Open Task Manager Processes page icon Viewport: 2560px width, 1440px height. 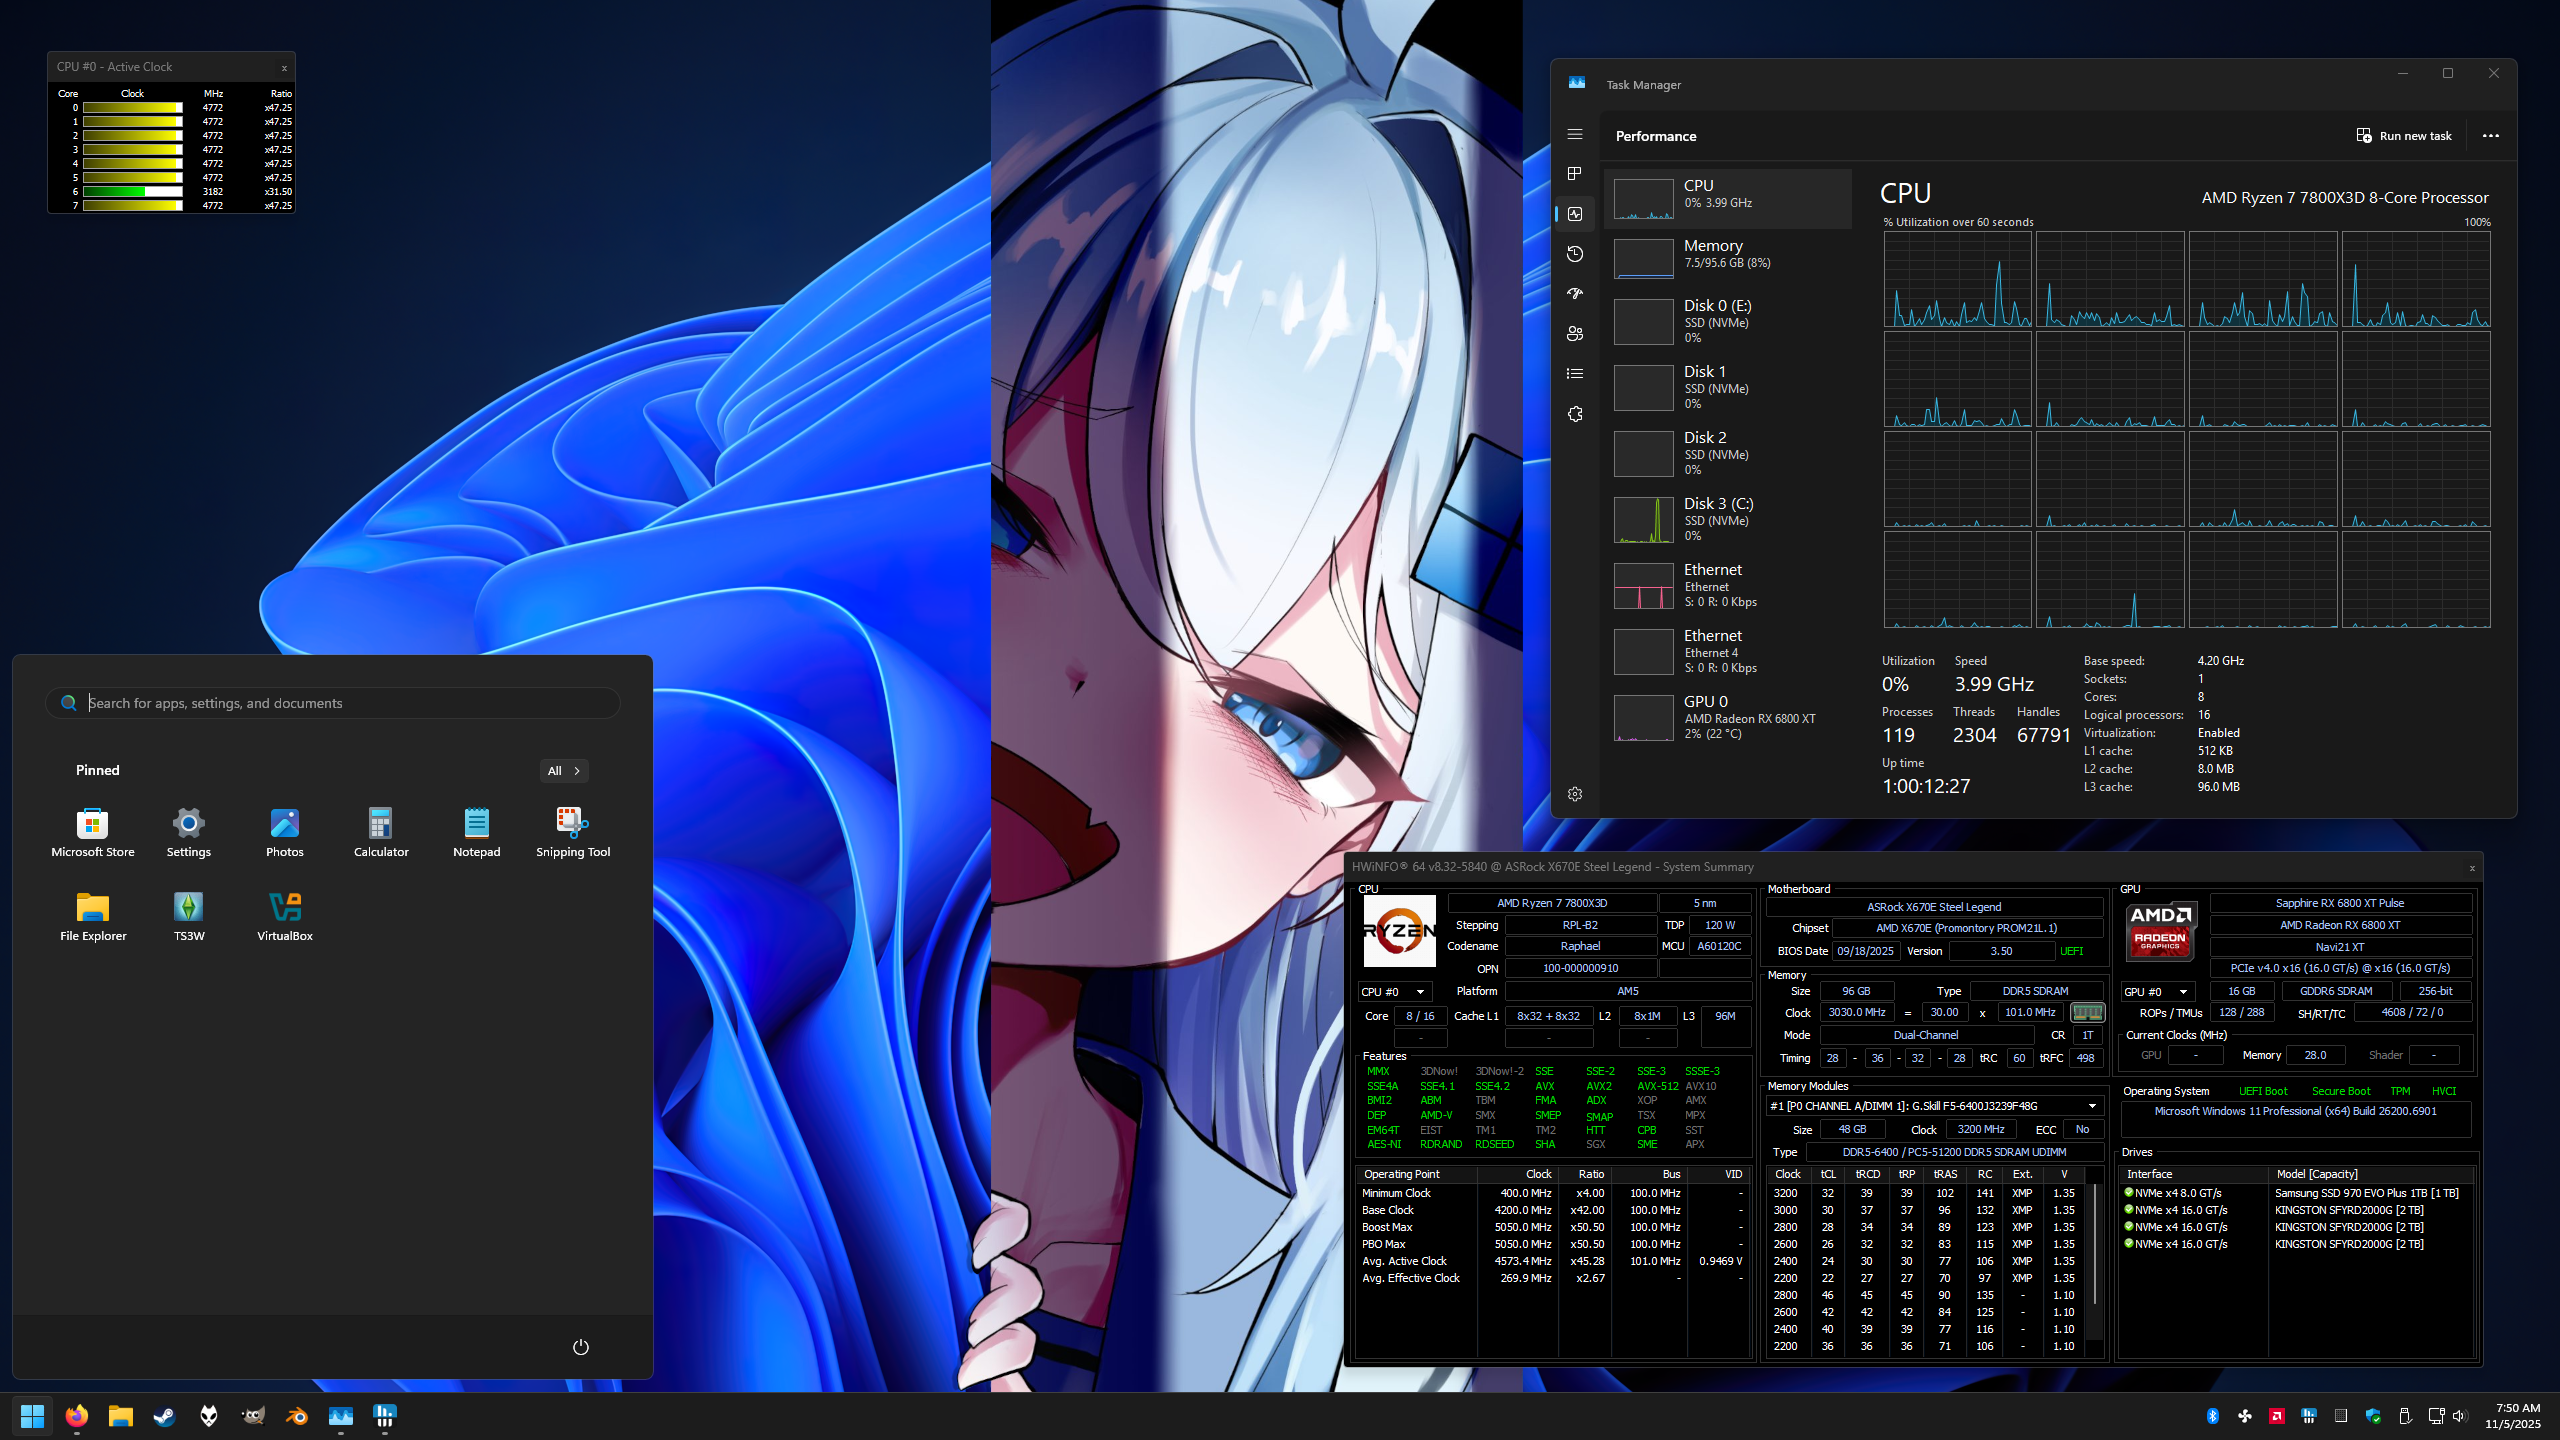coord(1575,174)
